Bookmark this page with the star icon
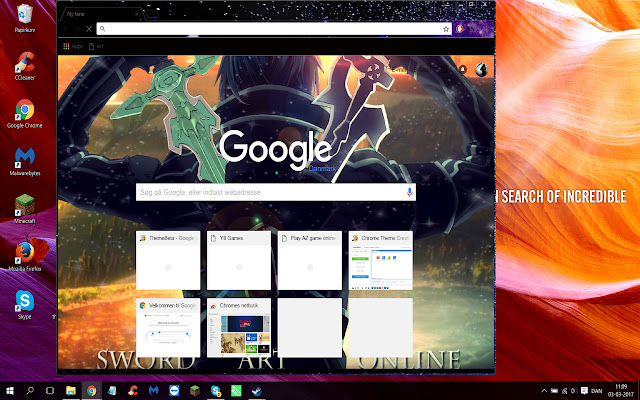 (446, 29)
